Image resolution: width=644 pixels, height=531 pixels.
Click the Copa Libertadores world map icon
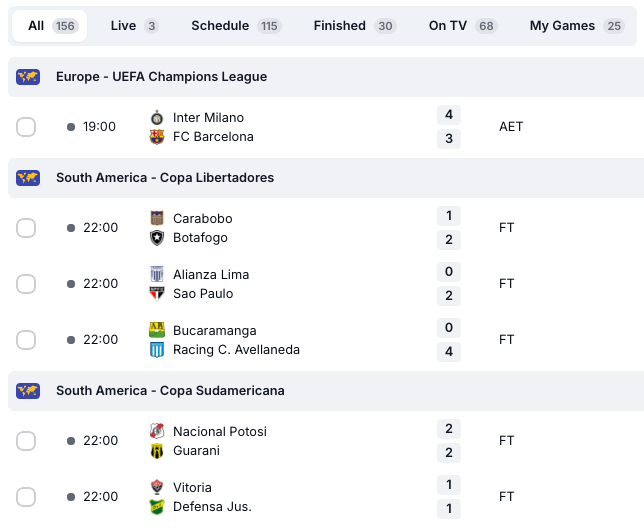[x=28, y=178]
